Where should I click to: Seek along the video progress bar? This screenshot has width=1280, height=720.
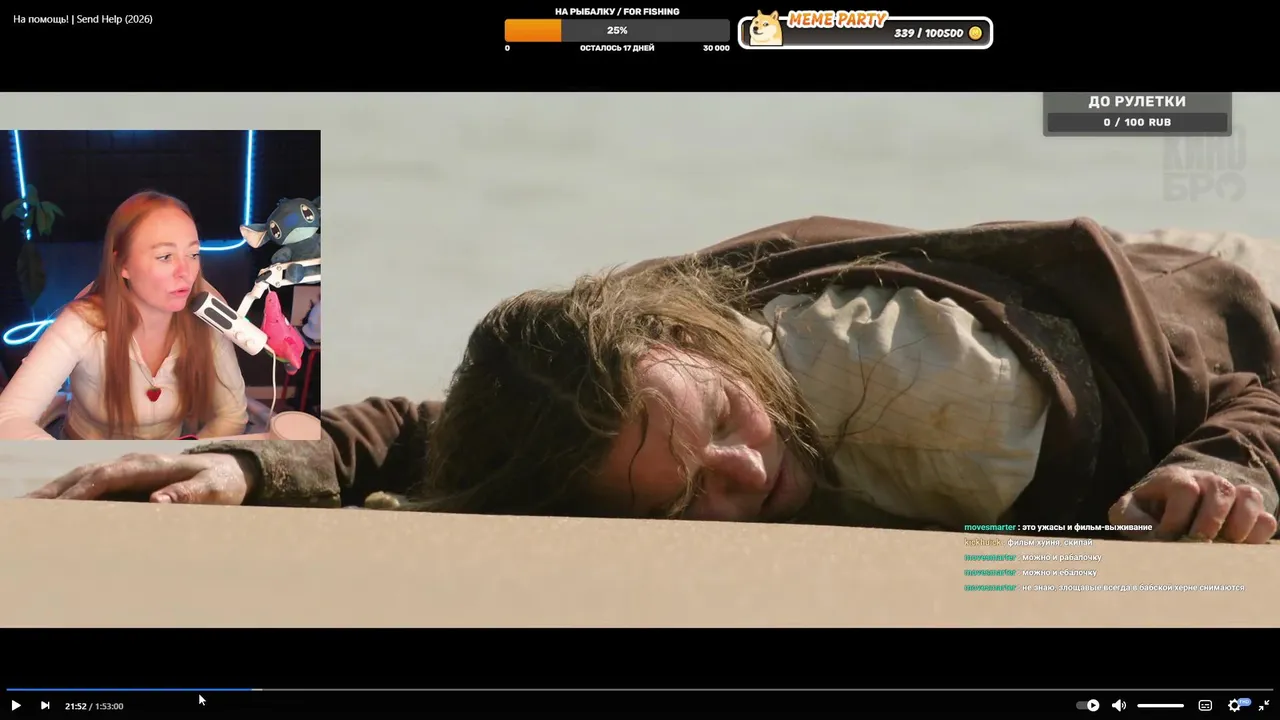click(x=640, y=689)
